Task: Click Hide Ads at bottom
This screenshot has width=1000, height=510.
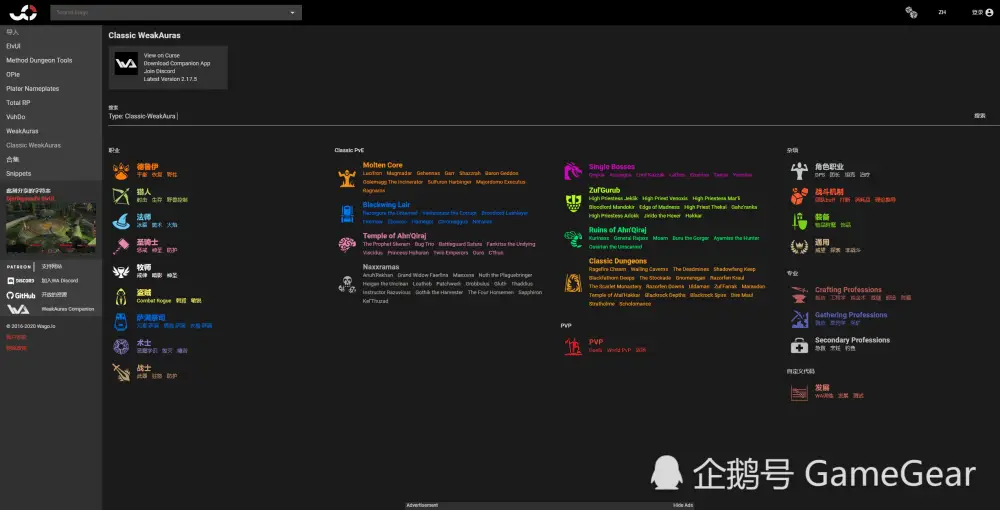Action: (683, 505)
